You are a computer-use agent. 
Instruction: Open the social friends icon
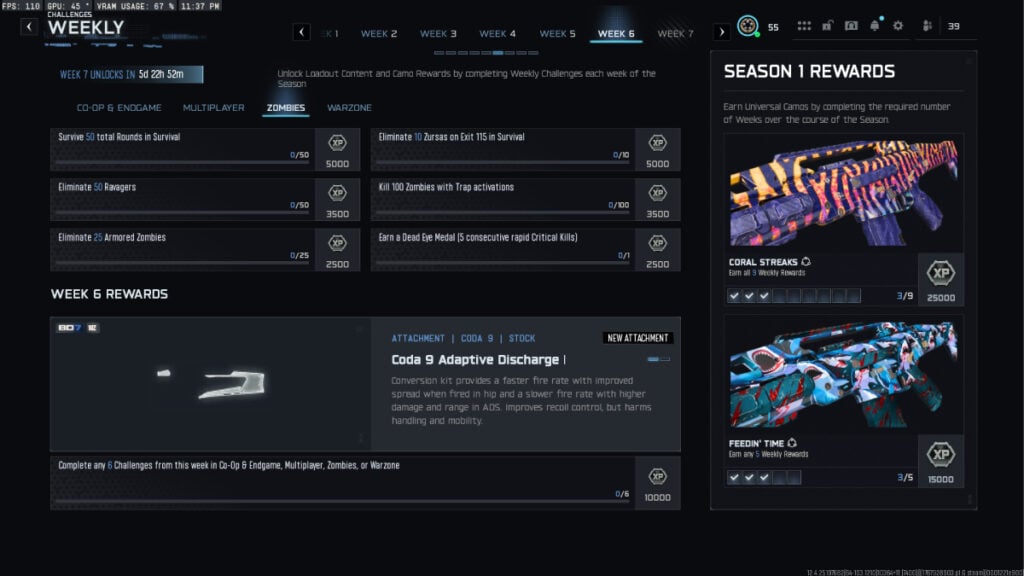click(928, 27)
